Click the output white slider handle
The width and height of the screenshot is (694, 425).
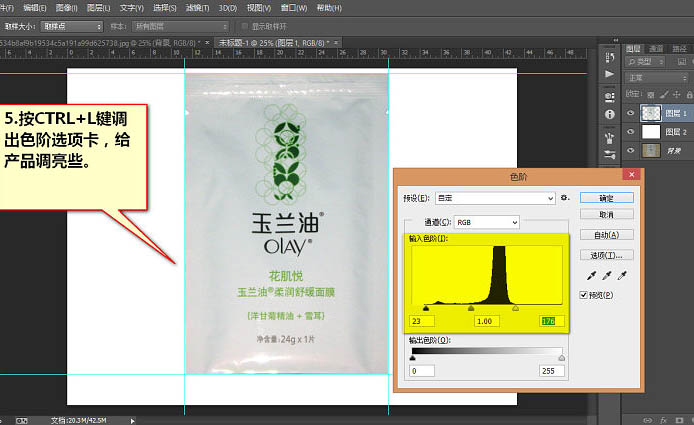click(x=562, y=358)
